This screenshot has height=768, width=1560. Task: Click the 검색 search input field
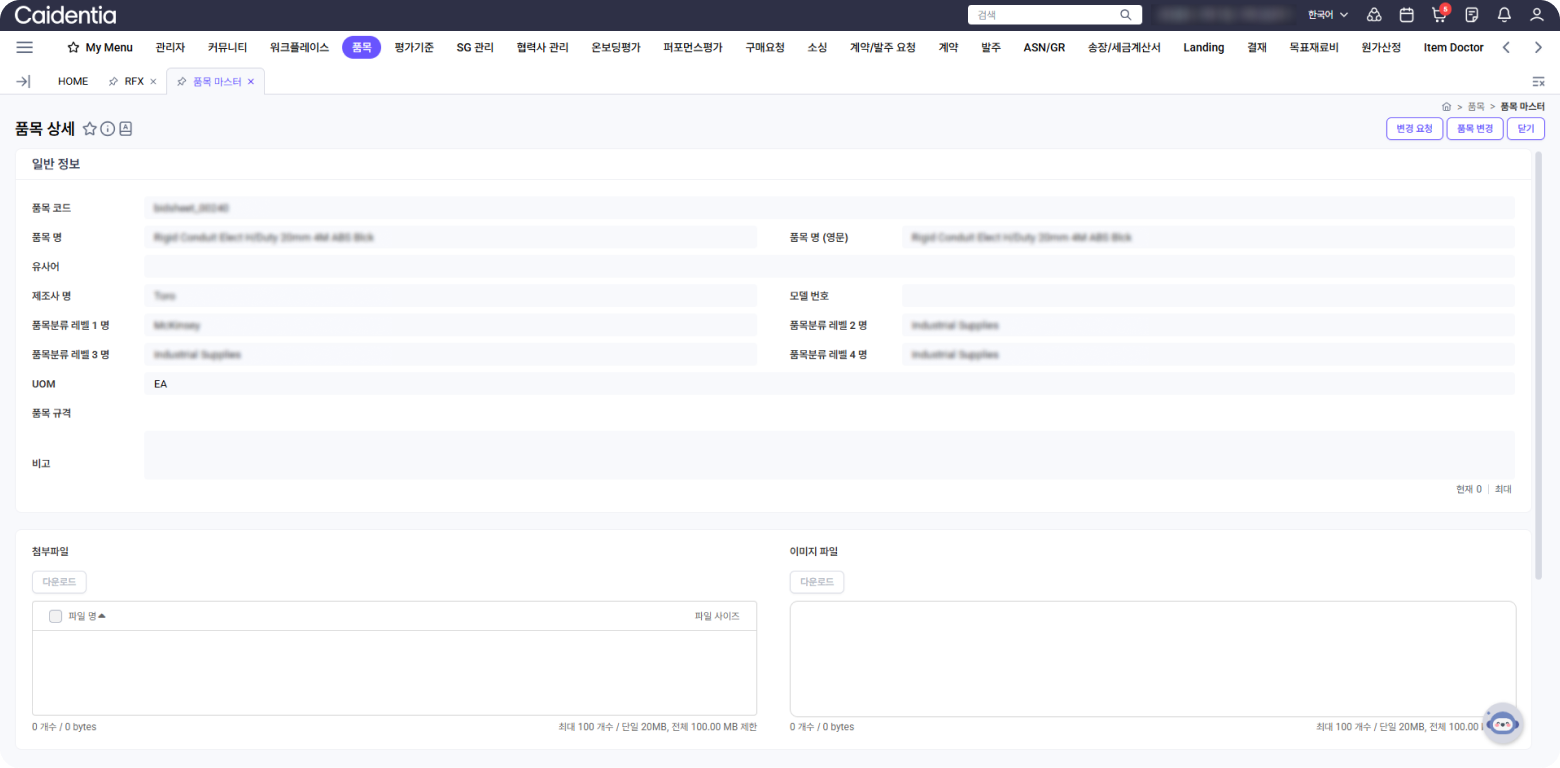1044,15
